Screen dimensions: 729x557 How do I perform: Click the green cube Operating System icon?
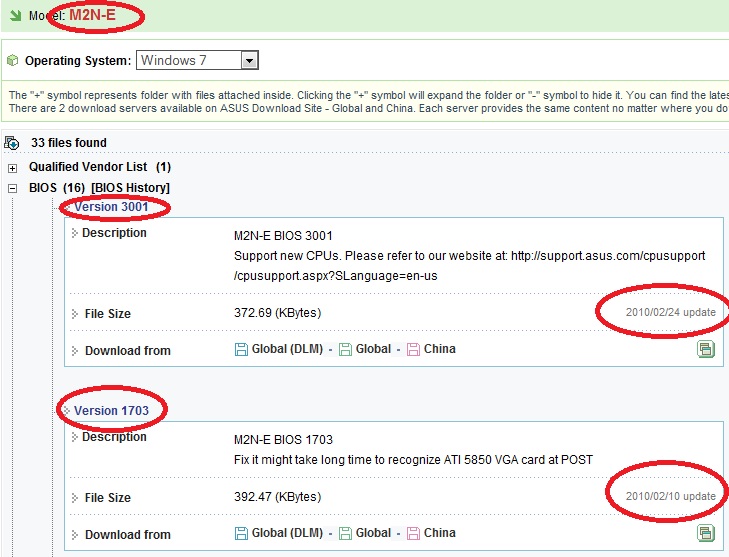pyautogui.click(x=13, y=60)
